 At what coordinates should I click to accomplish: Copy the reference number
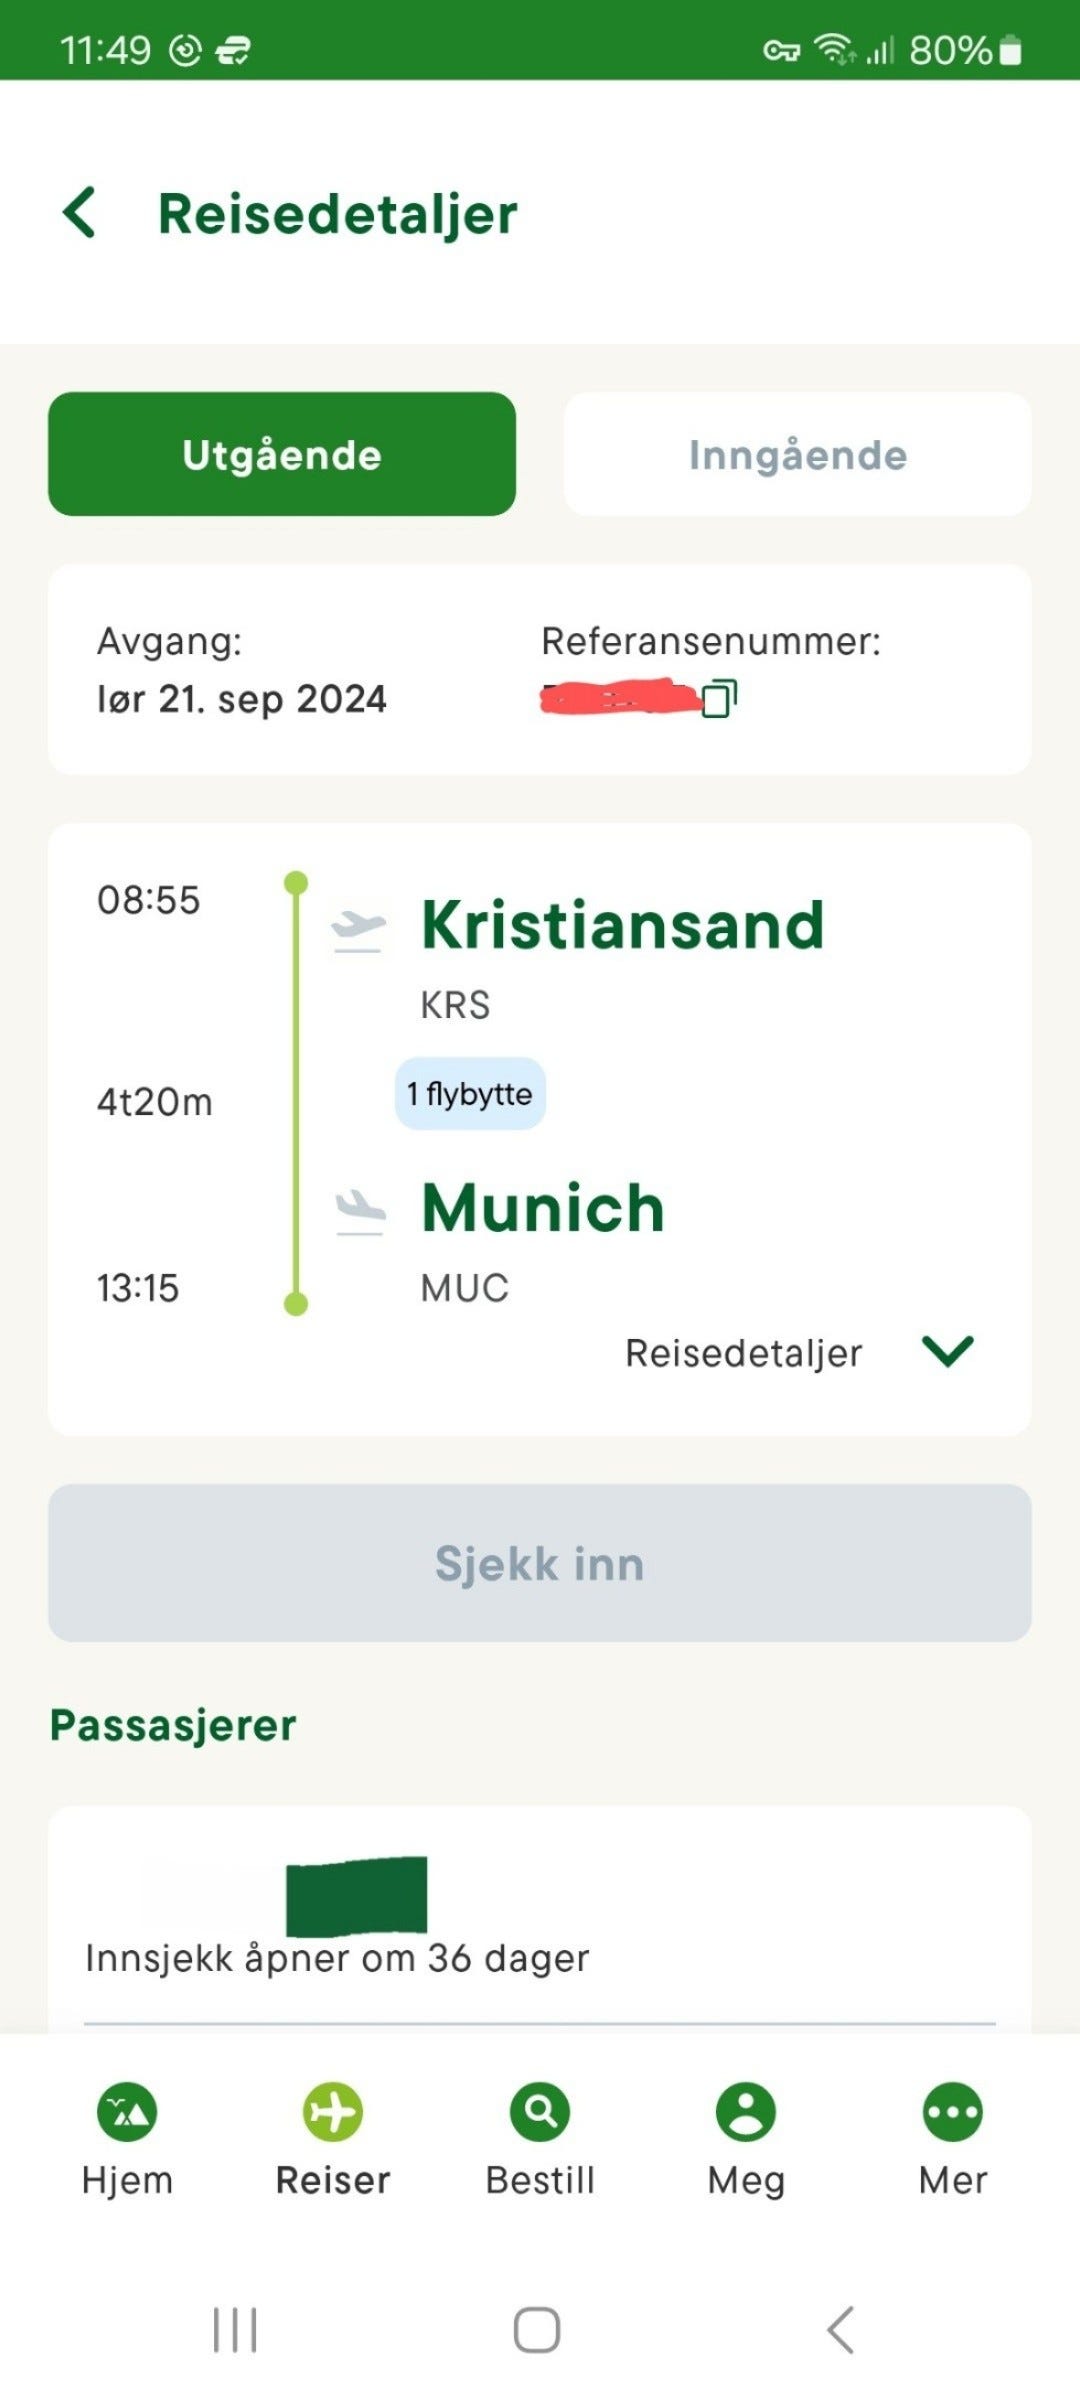[x=719, y=698]
